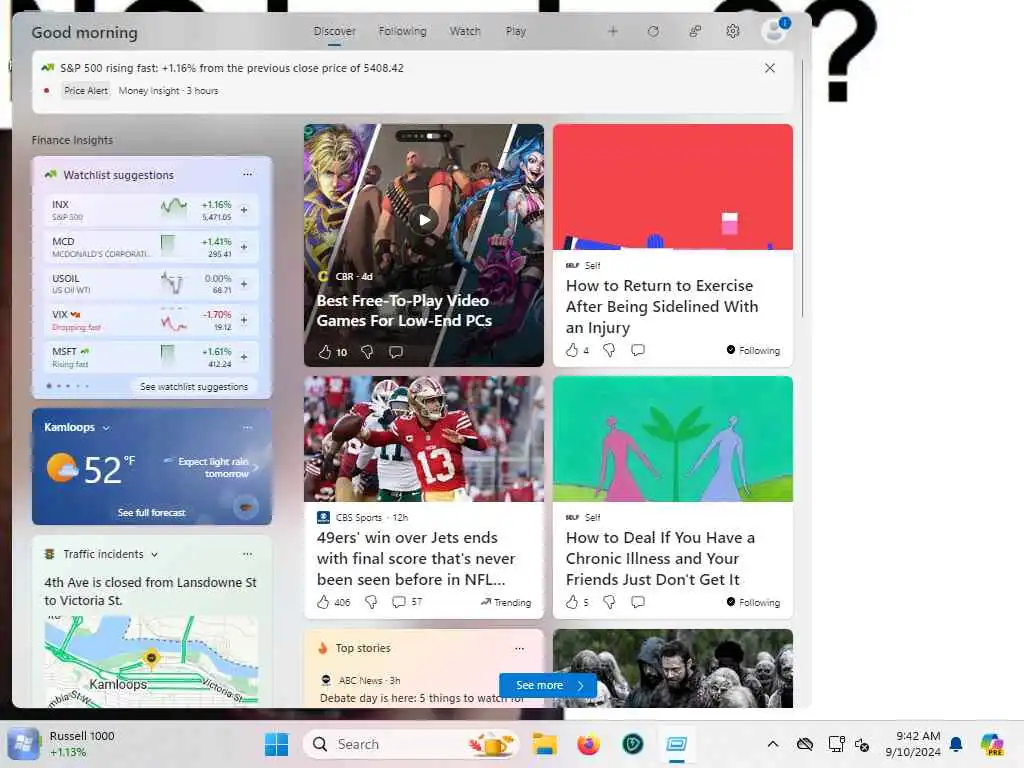Open comments on 49ers article
Screen dimensions: 1024x768
398,602
